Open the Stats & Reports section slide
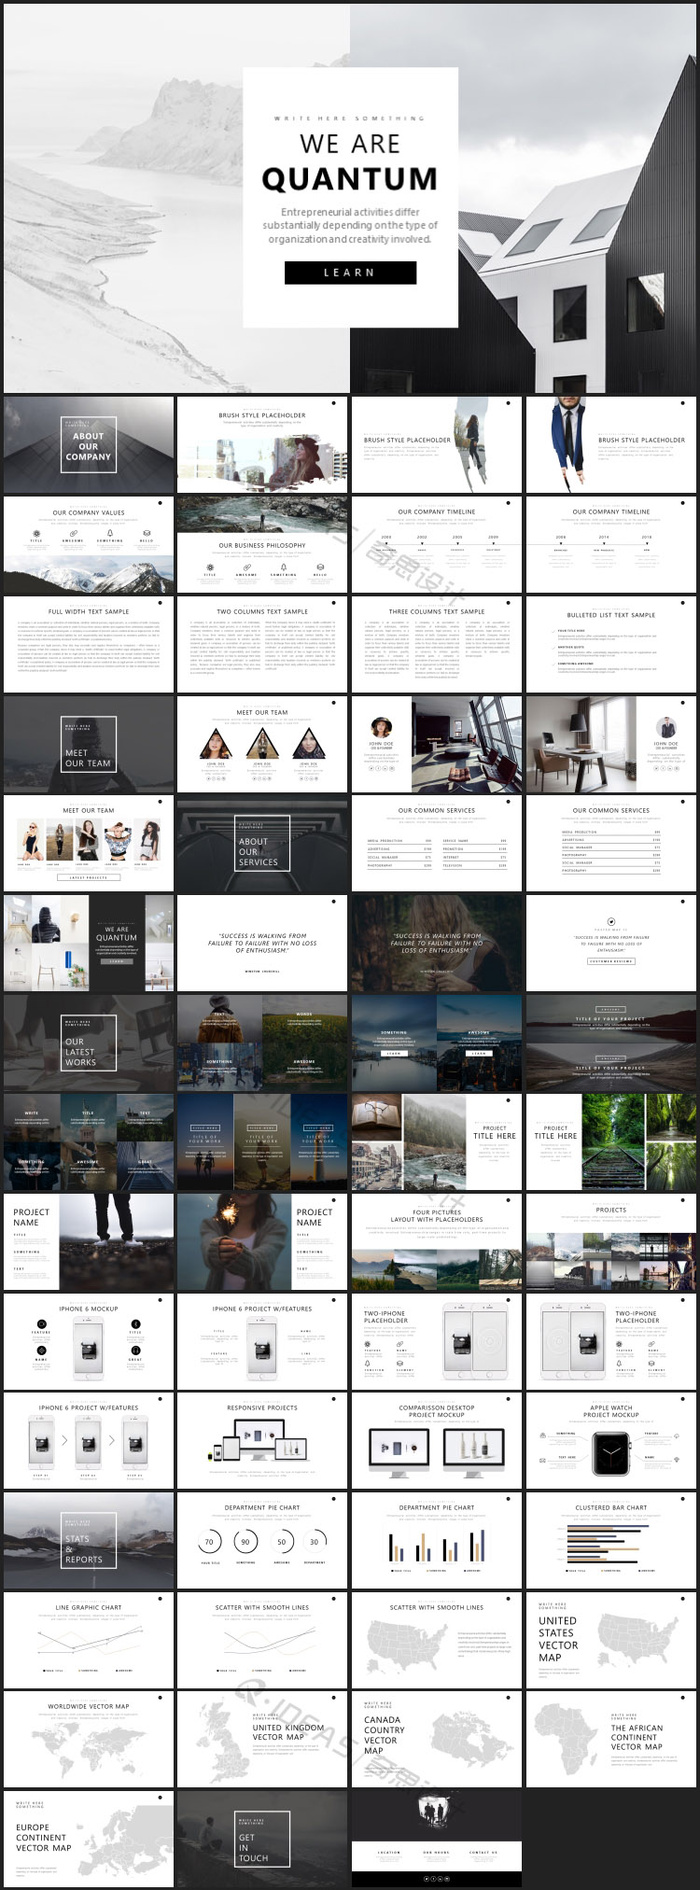The width and height of the screenshot is (700, 1890). point(88,1540)
